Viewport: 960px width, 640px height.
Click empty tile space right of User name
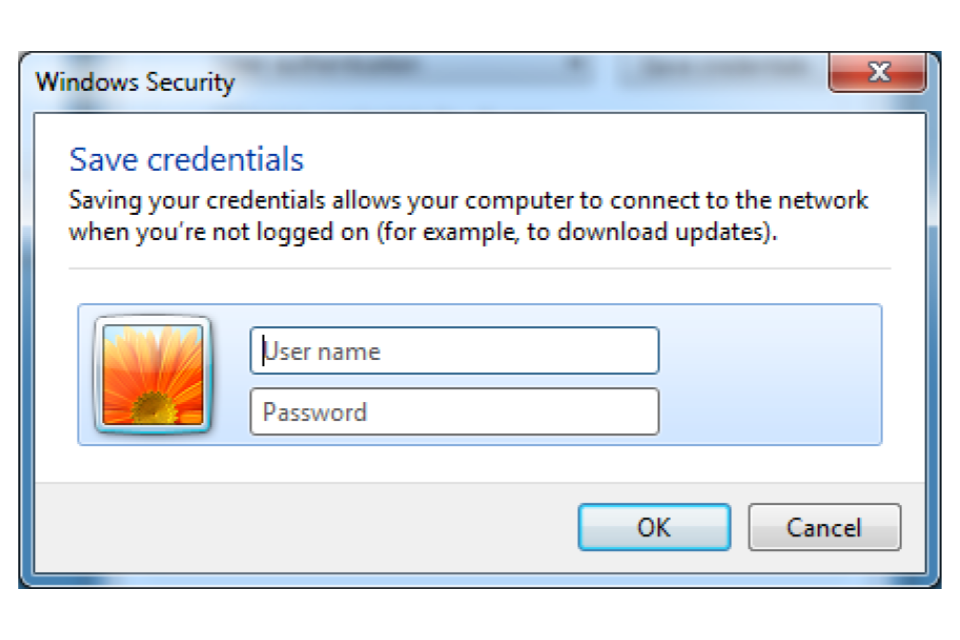point(770,351)
